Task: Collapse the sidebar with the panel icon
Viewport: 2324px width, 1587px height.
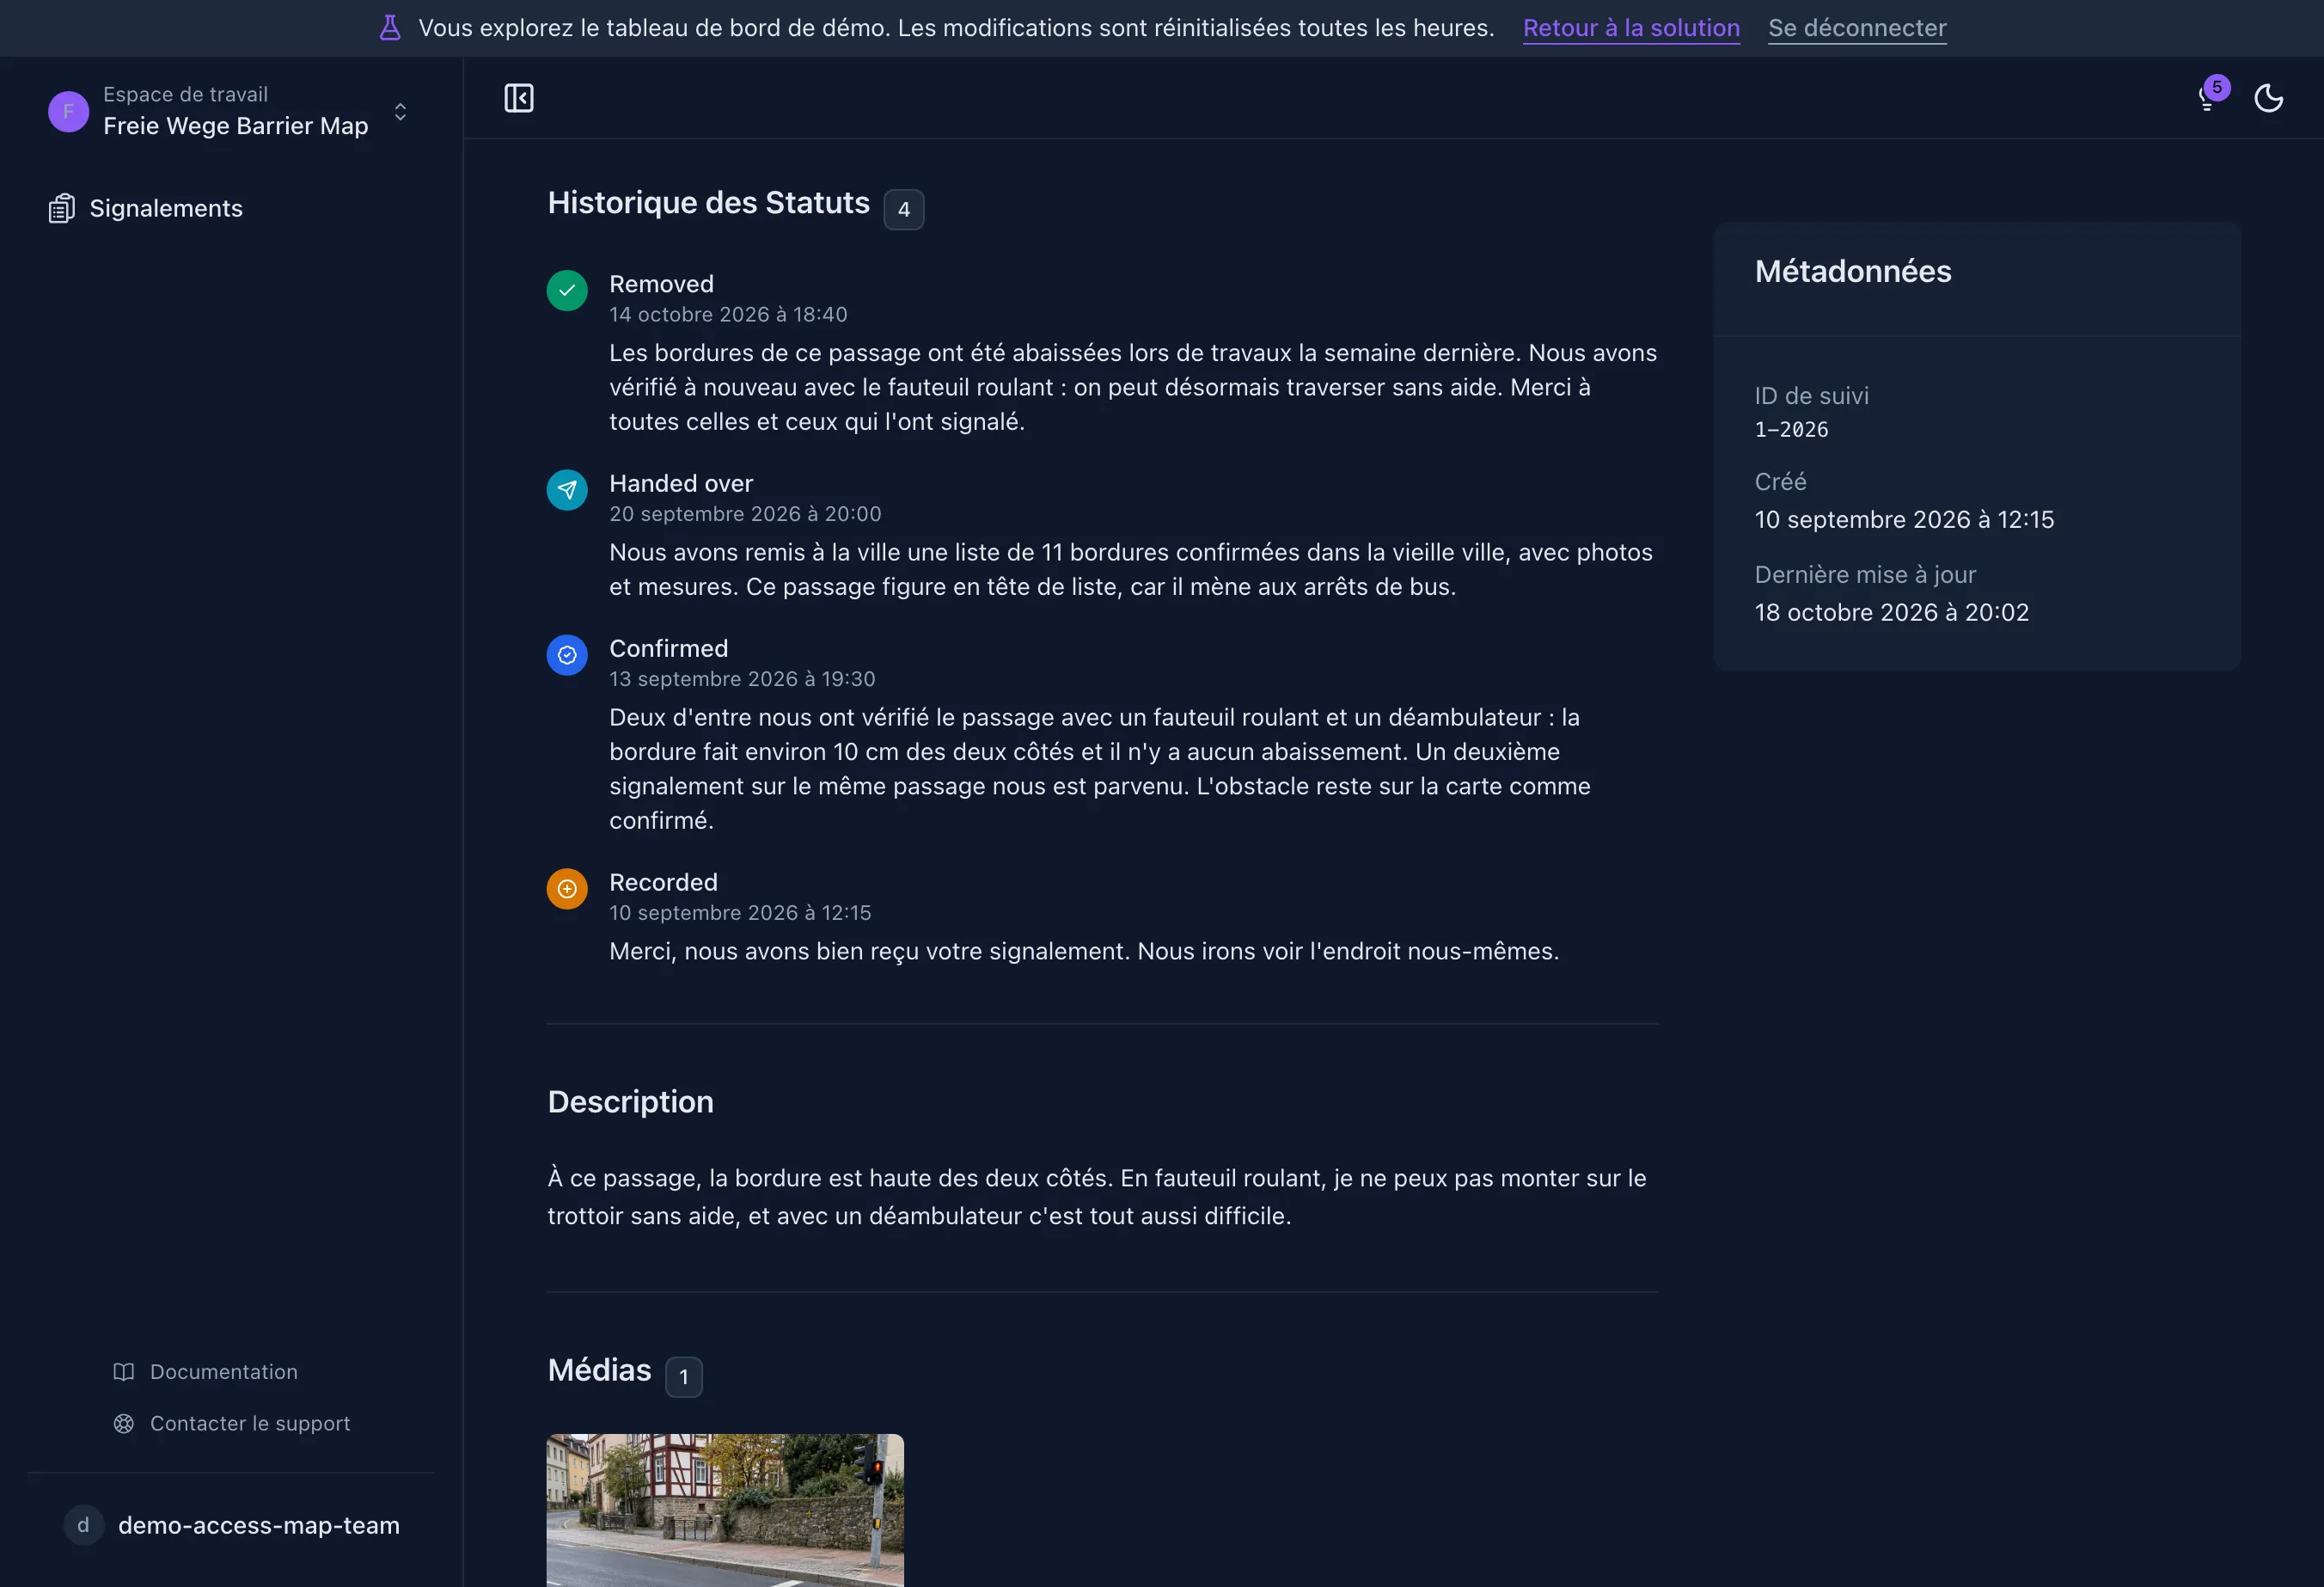Action: click(x=518, y=98)
